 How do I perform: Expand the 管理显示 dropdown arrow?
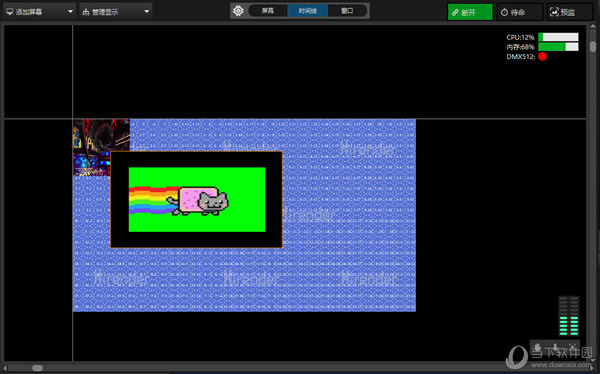point(147,12)
